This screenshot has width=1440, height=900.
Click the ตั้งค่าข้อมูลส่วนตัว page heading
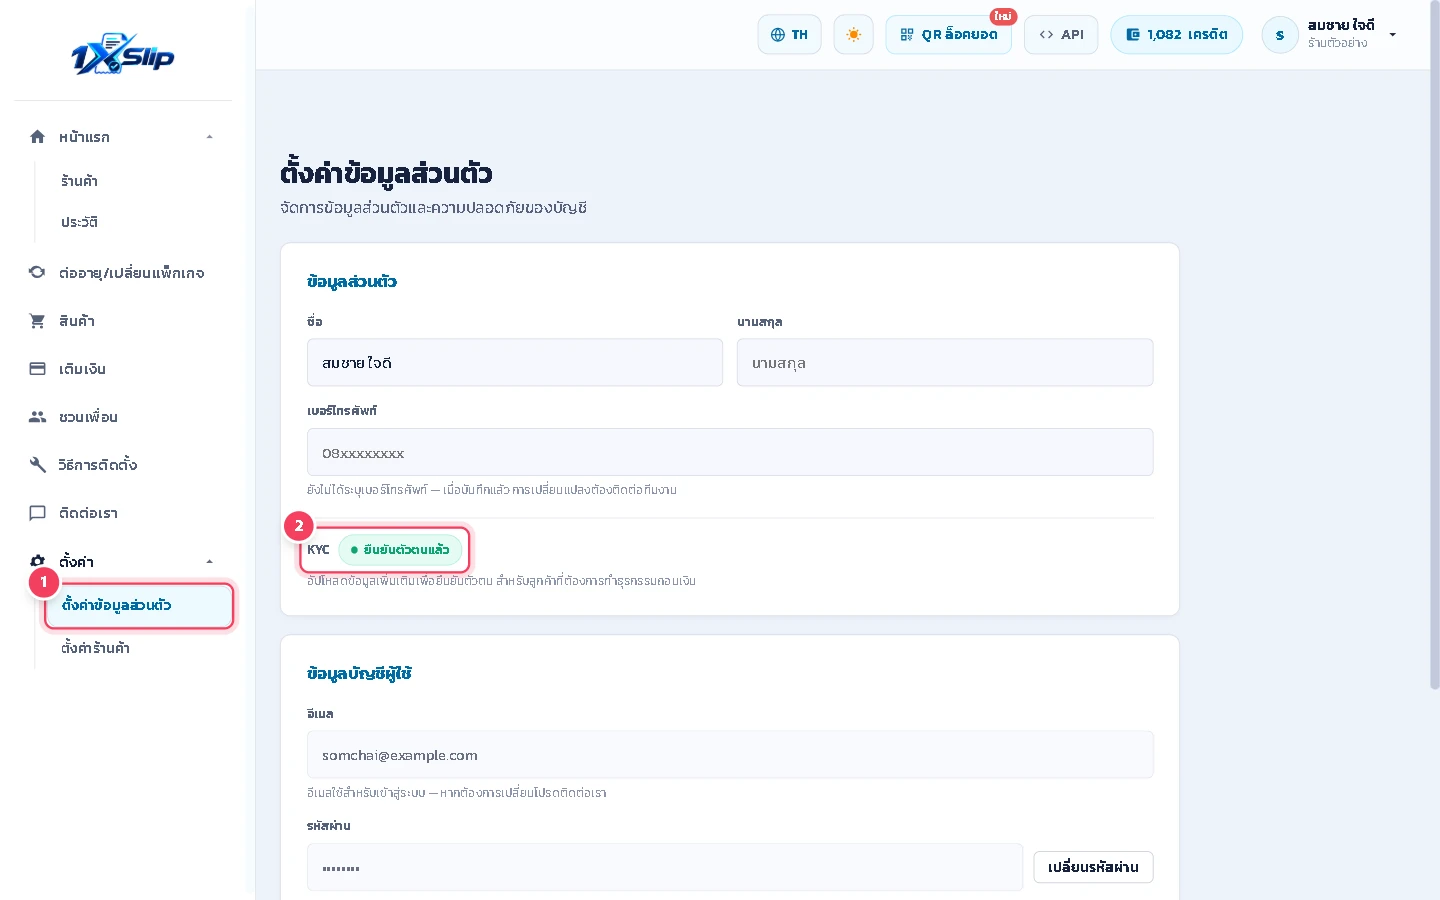coord(386,174)
